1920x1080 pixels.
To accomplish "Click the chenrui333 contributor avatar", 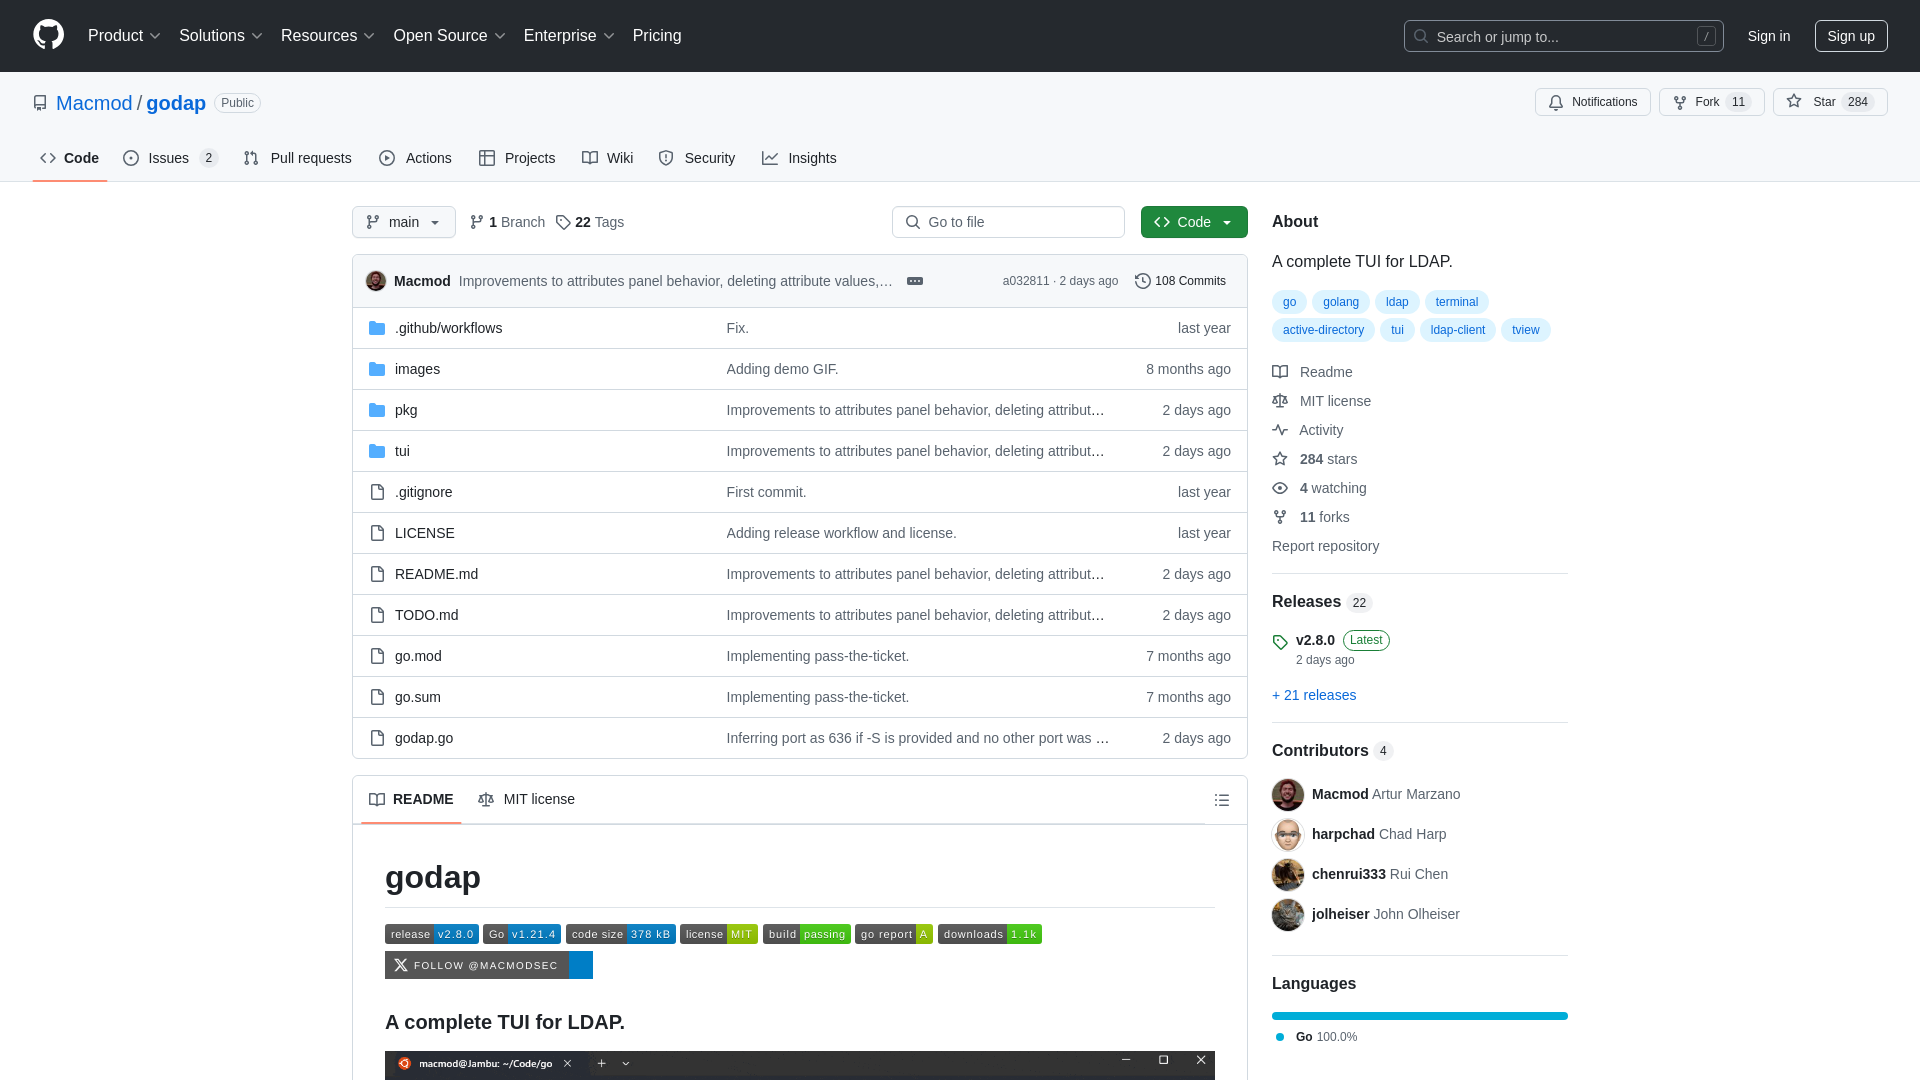I will pos(1288,874).
